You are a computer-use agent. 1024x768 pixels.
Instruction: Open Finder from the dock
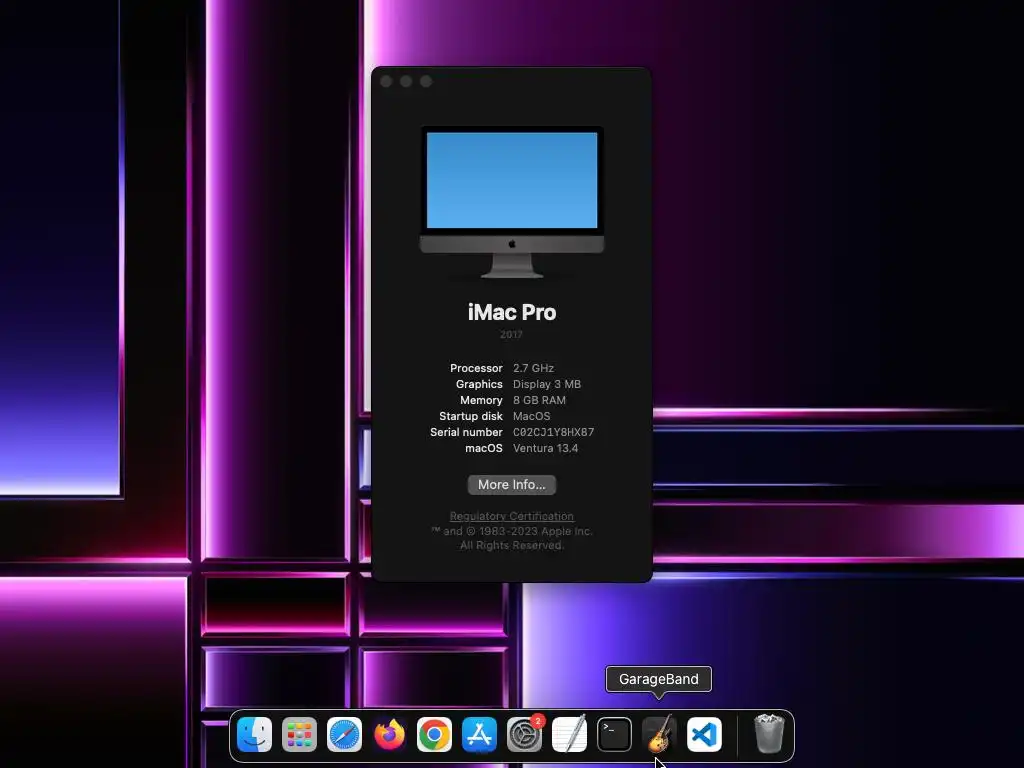click(x=254, y=734)
